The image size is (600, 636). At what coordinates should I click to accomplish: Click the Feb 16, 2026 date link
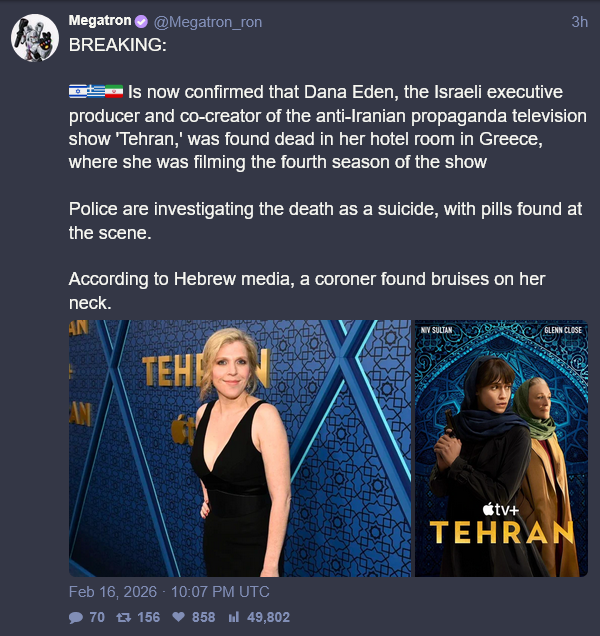coord(113,592)
